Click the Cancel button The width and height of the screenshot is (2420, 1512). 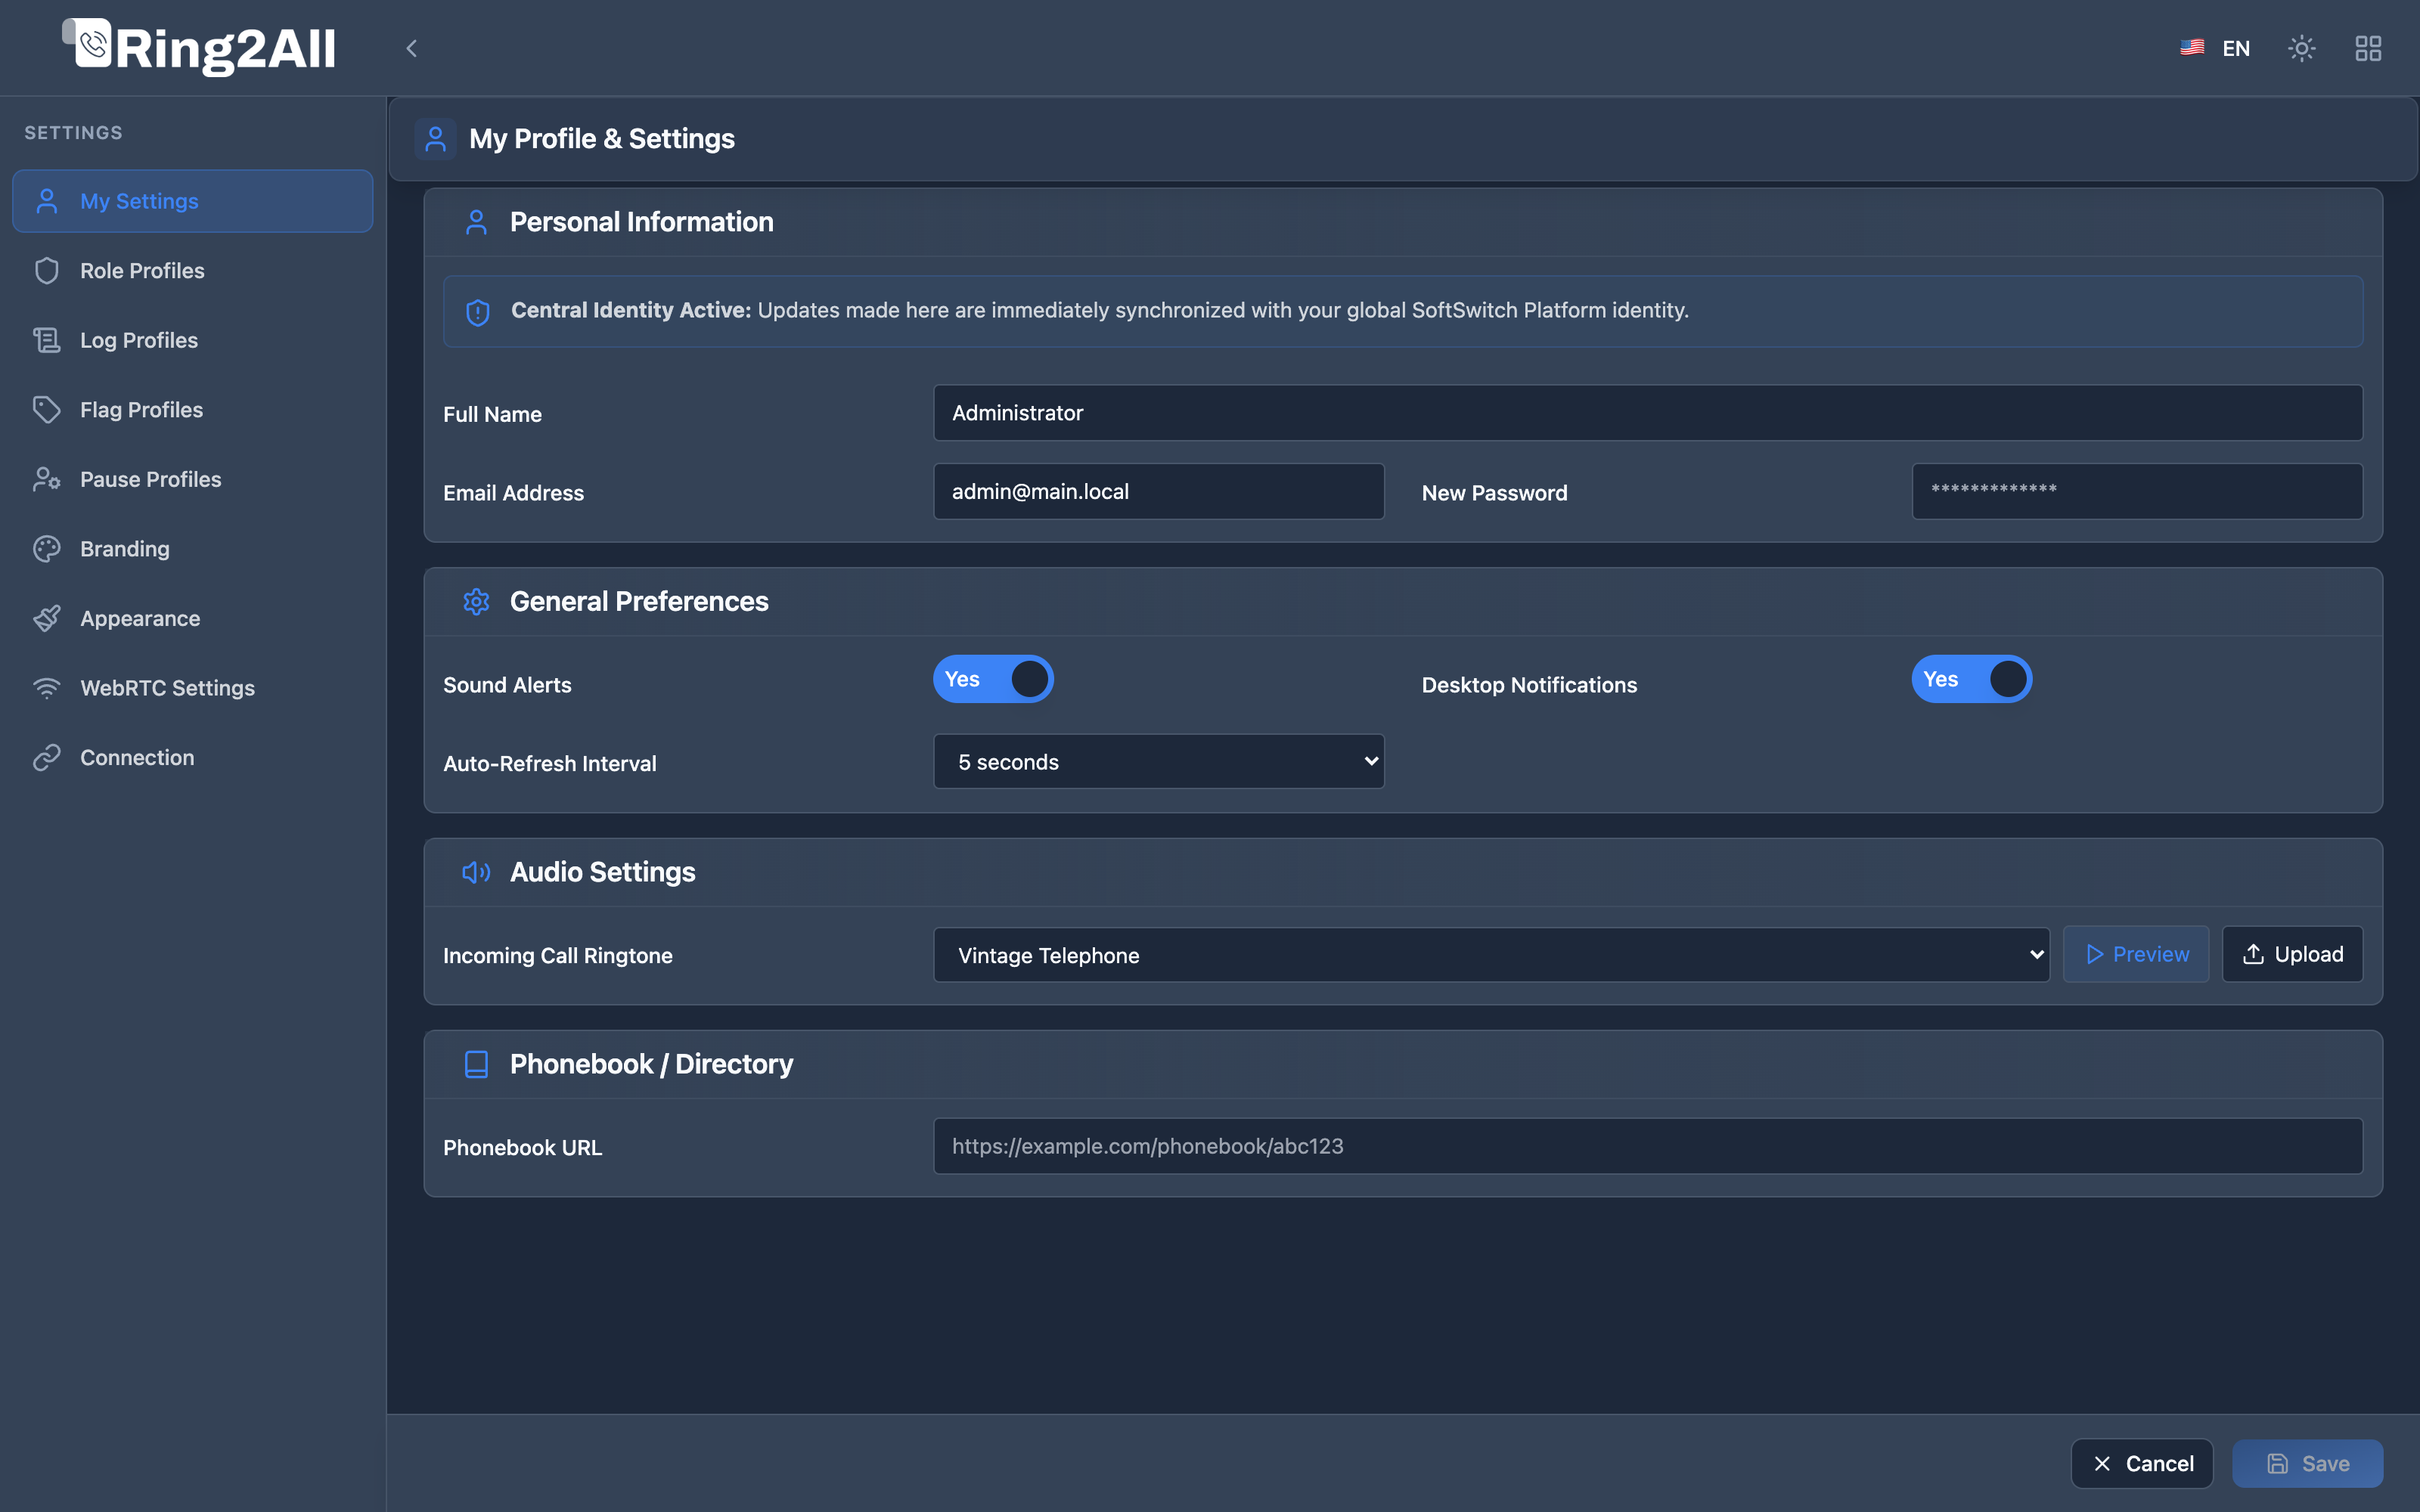(2142, 1464)
